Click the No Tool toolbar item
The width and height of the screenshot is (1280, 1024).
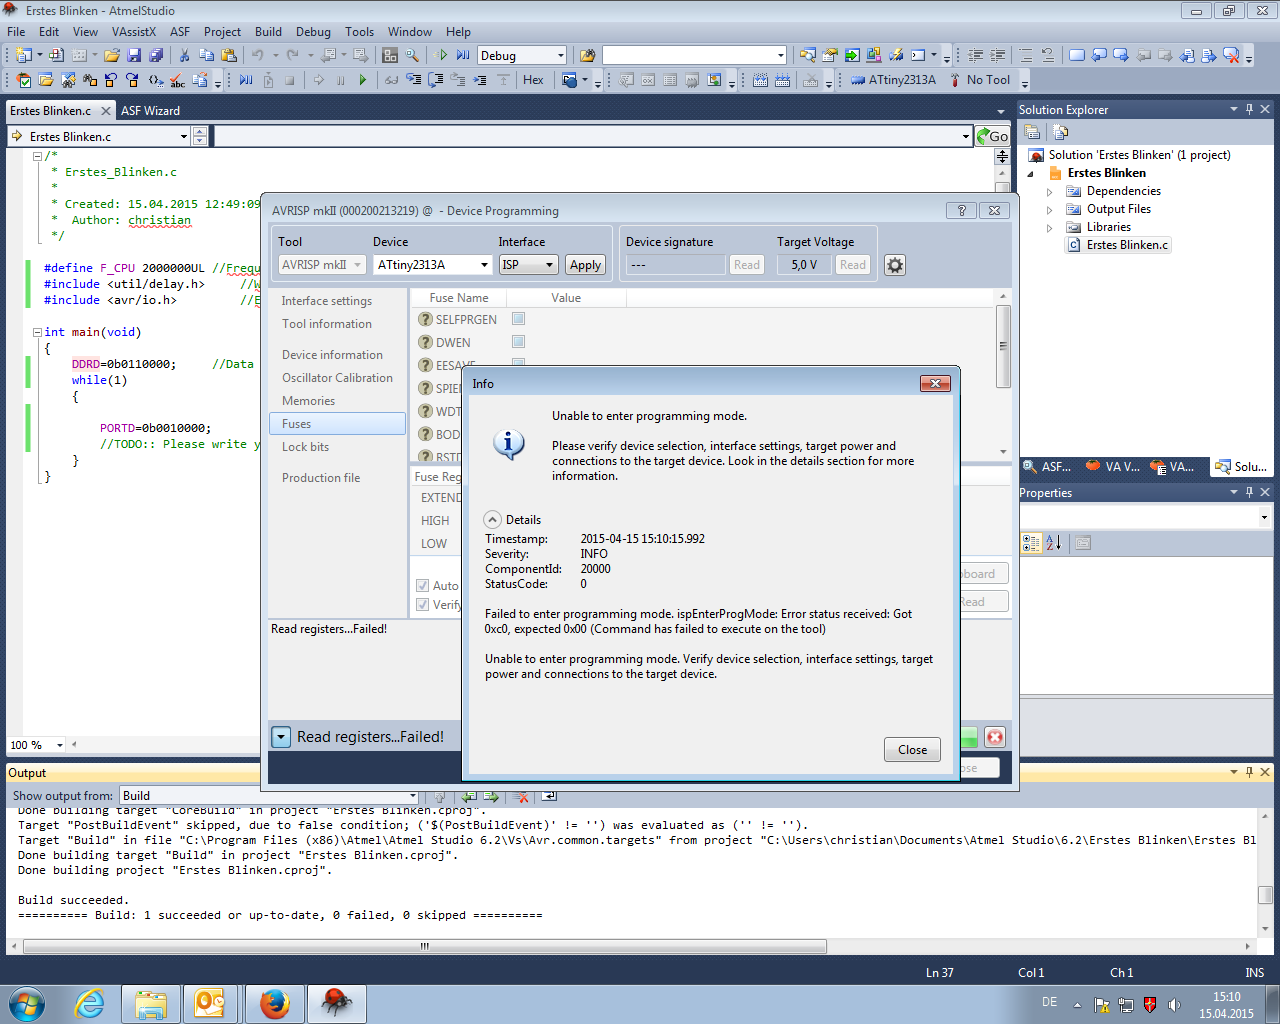[x=979, y=80]
